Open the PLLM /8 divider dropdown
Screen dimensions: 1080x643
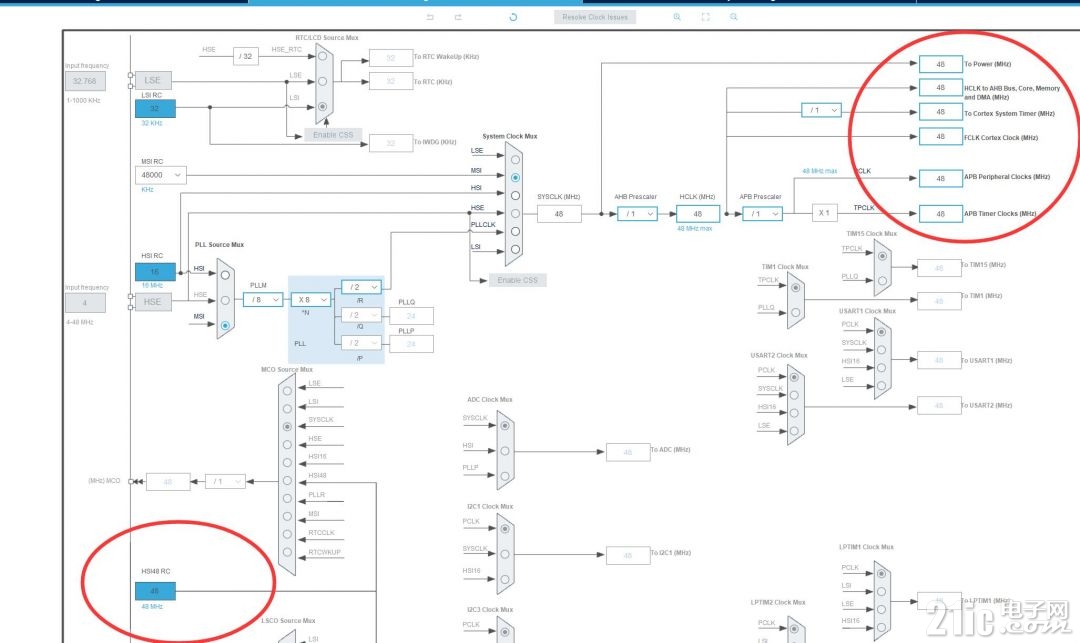tap(263, 299)
